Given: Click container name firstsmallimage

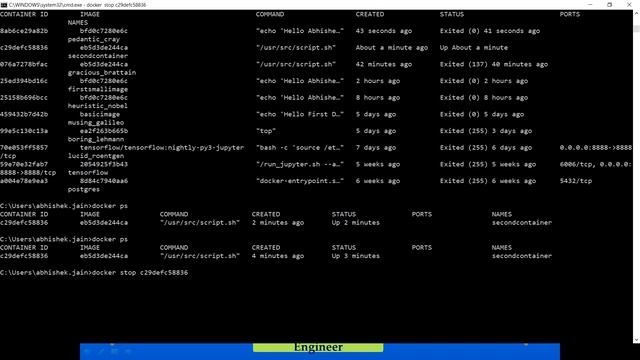Looking at the screenshot, I should pyautogui.click(x=98, y=89).
